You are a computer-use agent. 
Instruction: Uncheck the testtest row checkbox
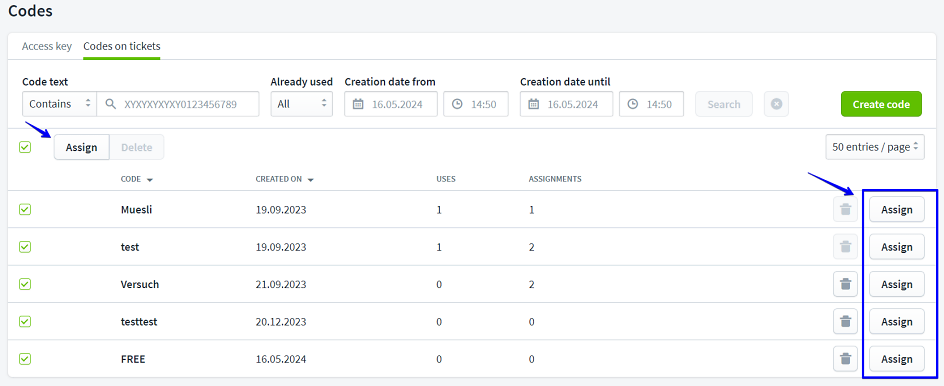25,322
